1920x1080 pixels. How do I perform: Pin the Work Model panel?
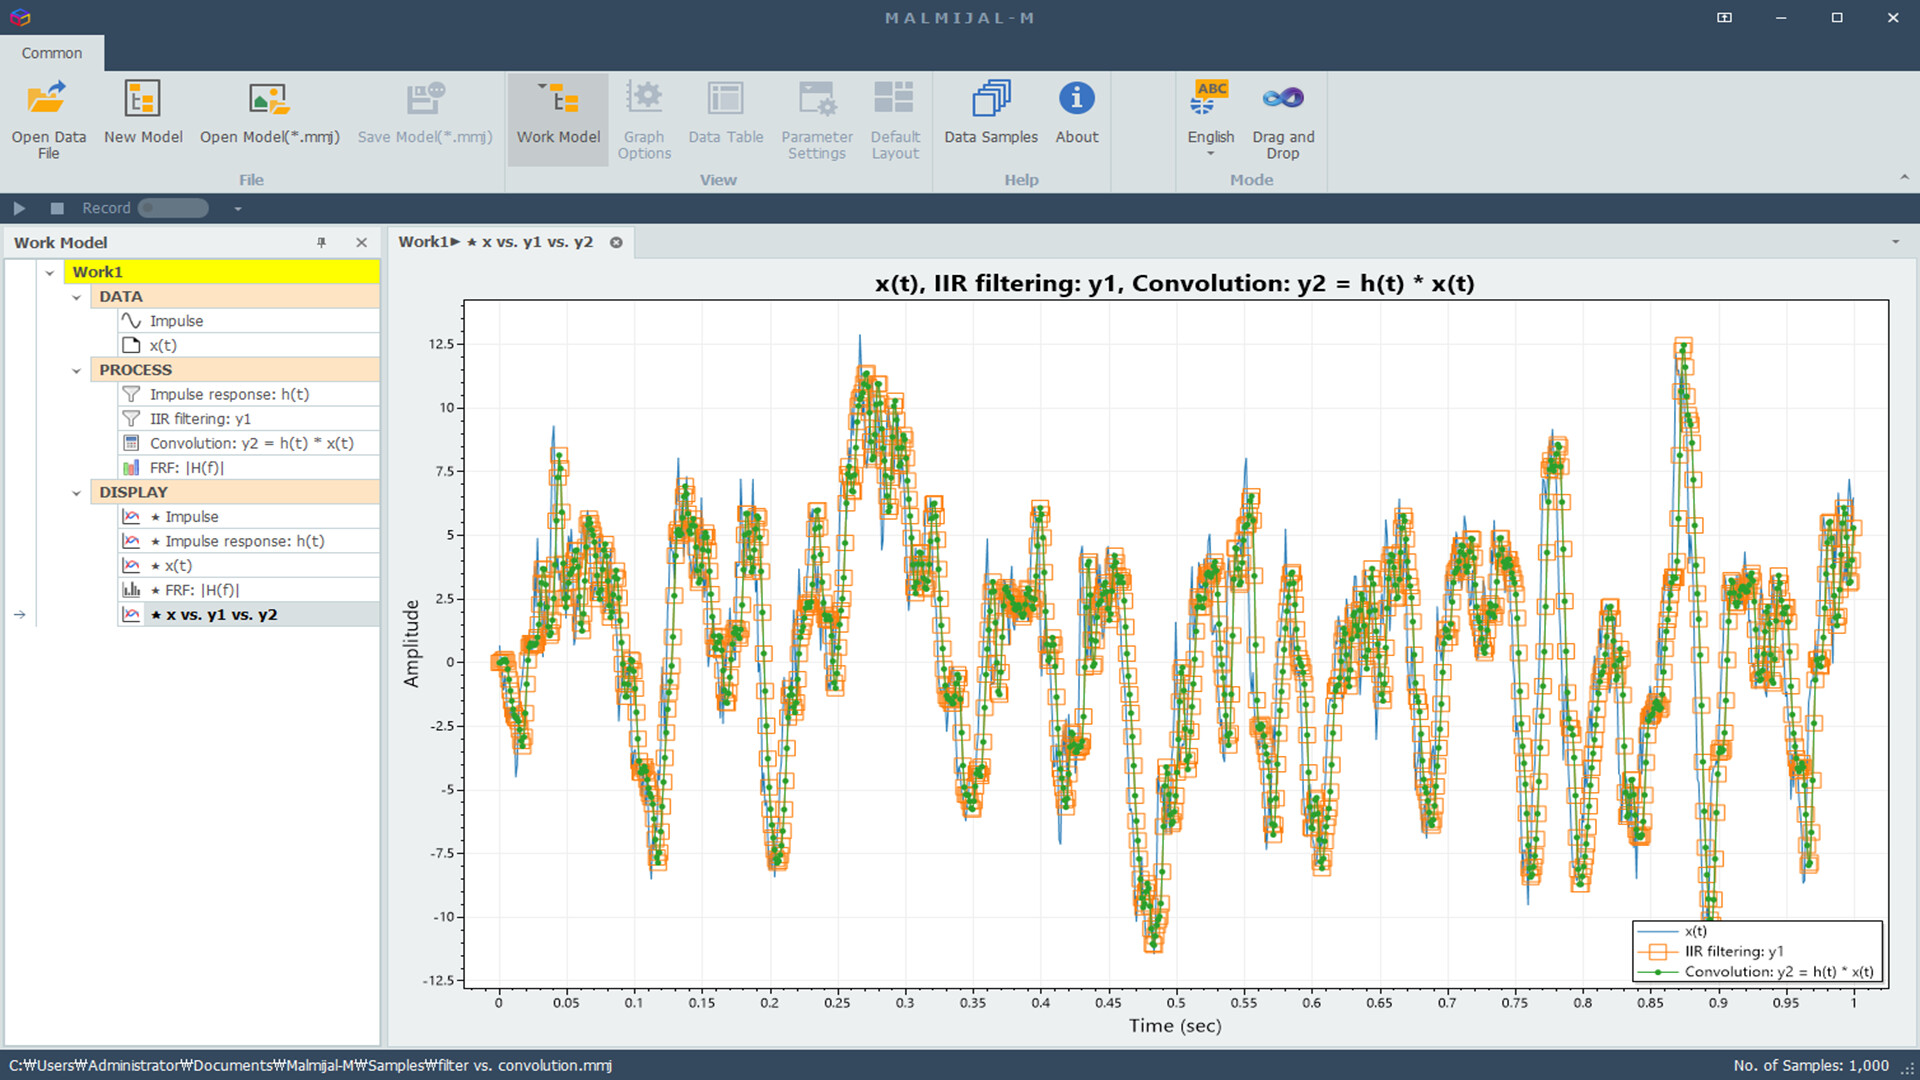[321, 242]
